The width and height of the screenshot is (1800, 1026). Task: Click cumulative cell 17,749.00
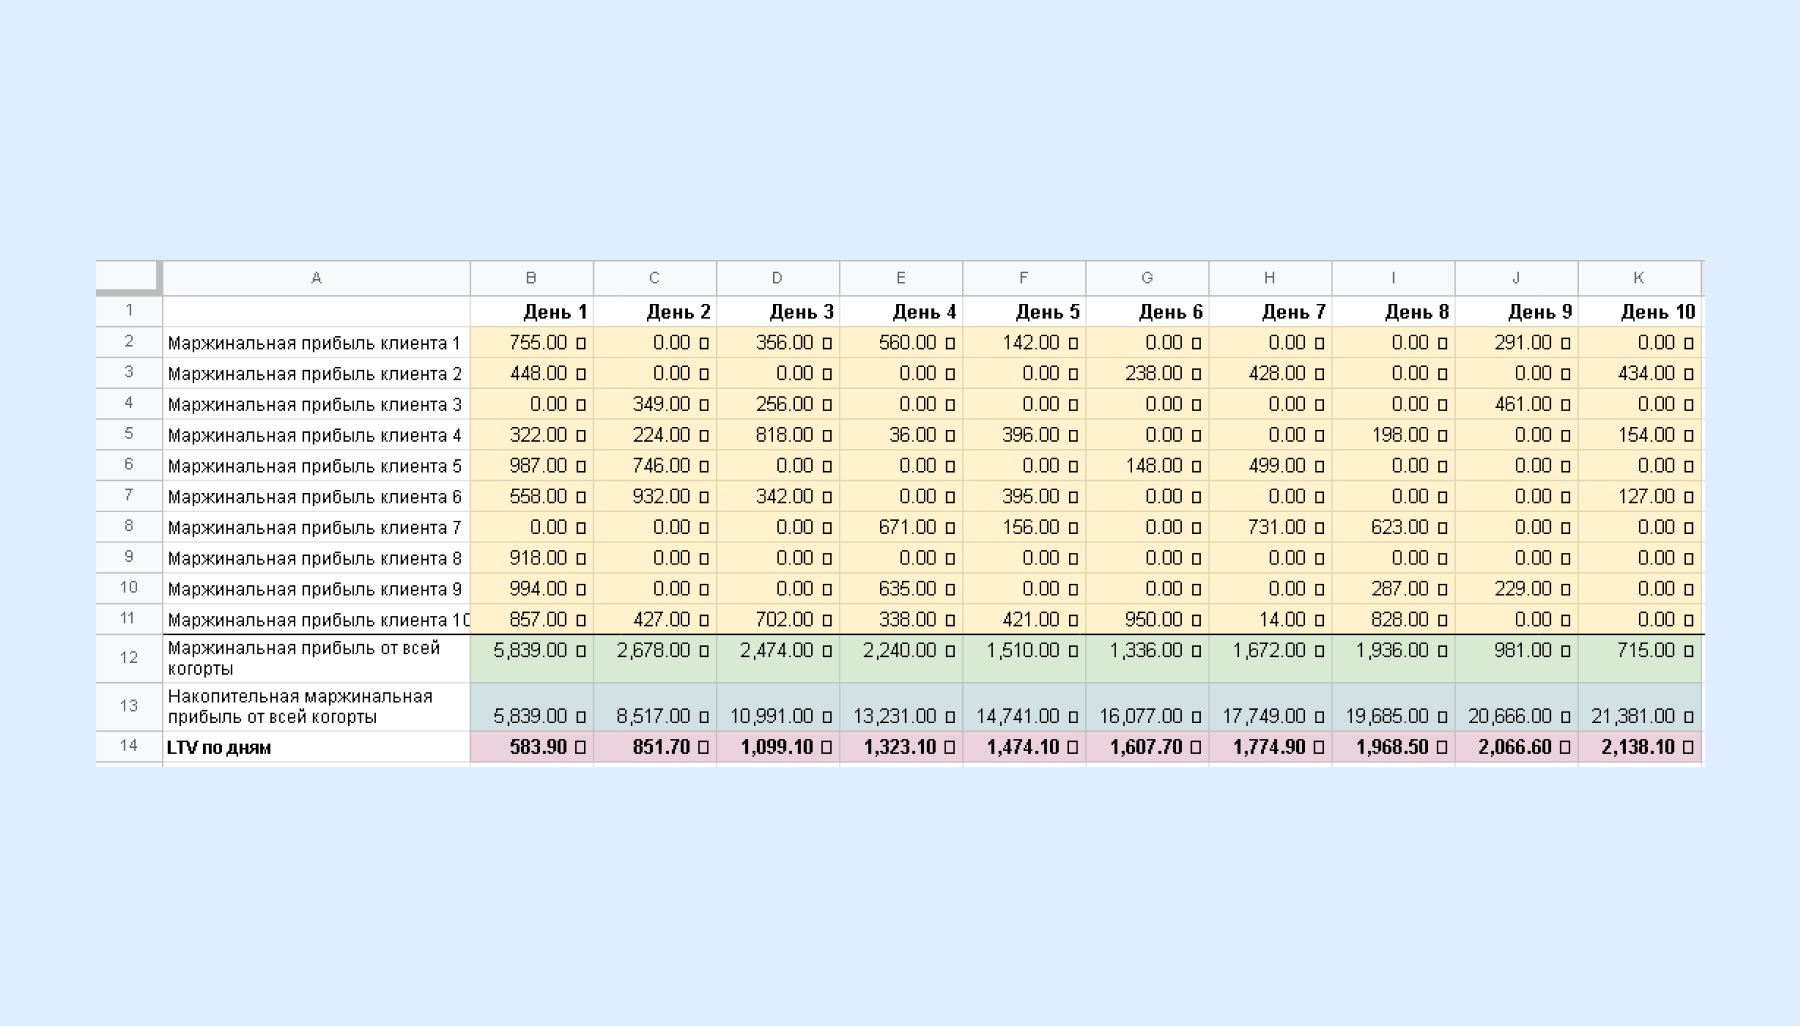1270,707
